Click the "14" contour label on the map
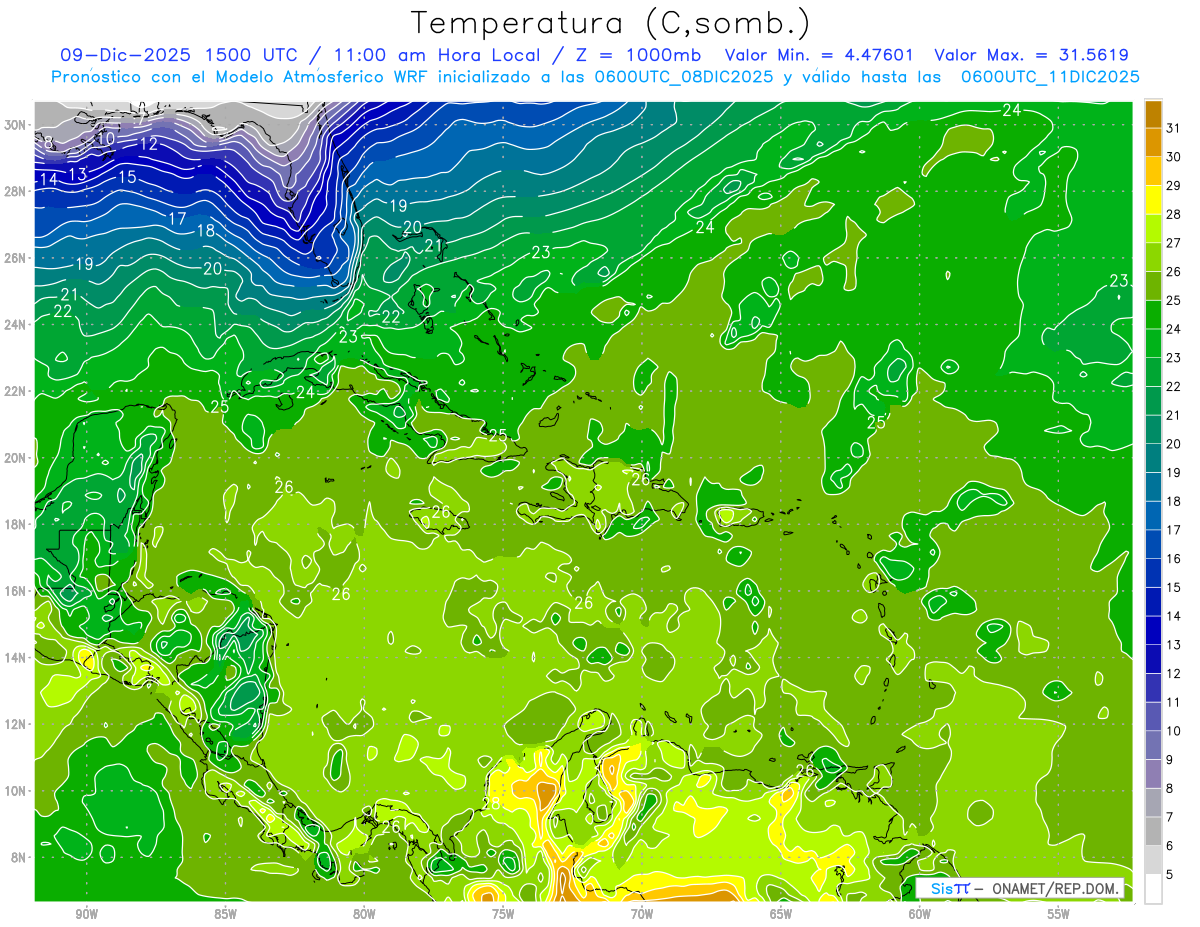The image size is (1200, 927). 48,180
